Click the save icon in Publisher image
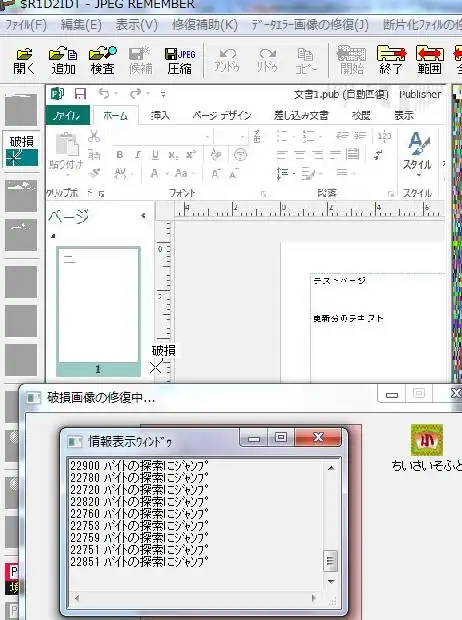Screen dimensions: 462x620 [80, 94]
